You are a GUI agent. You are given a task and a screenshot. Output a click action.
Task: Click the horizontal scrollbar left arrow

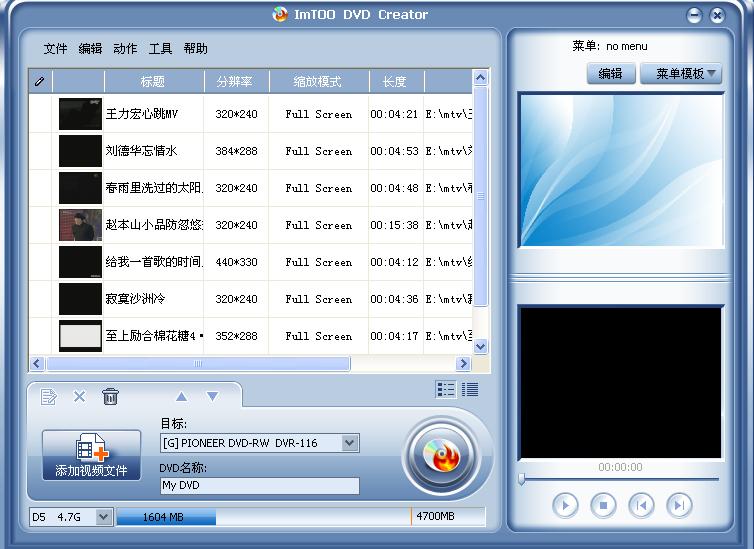coord(37,363)
